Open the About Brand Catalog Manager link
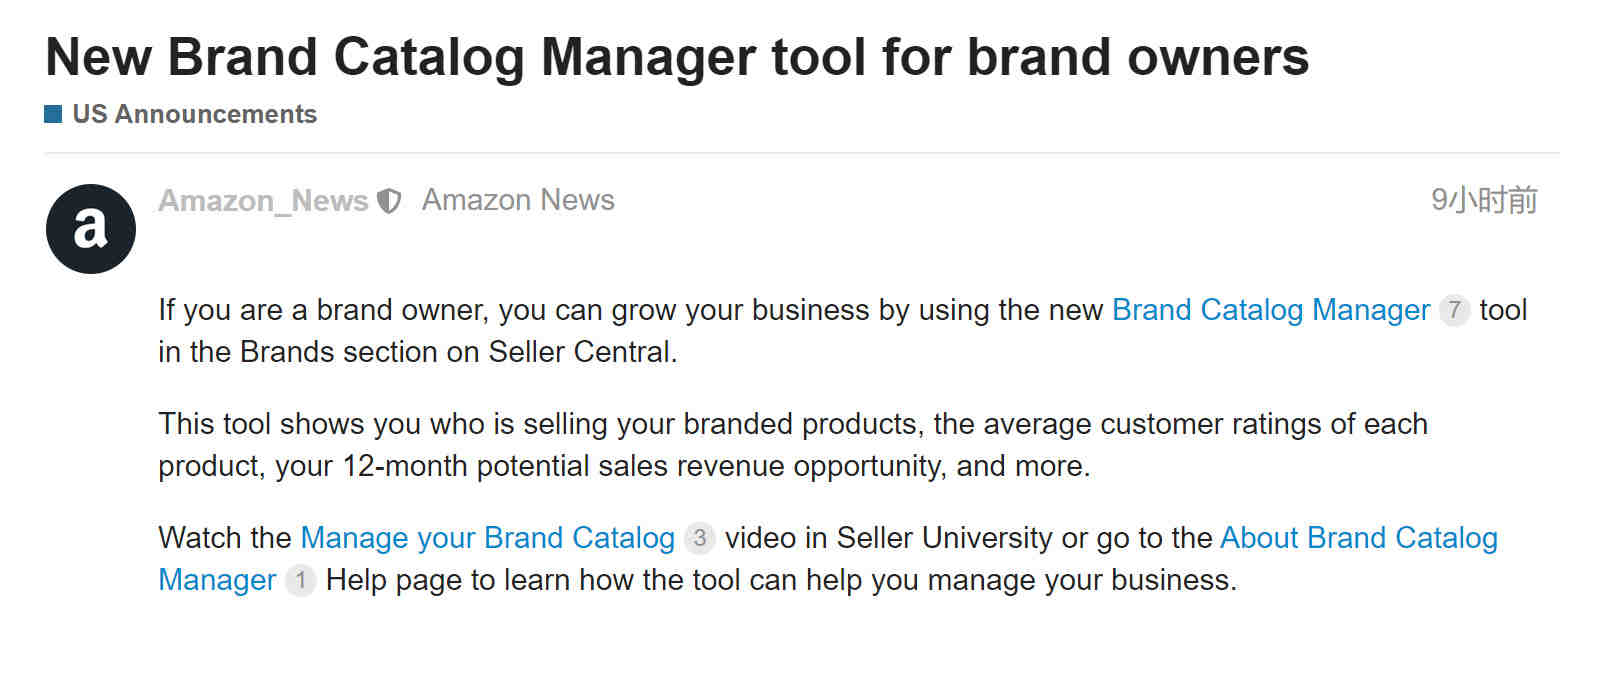 pos(1359,538)
